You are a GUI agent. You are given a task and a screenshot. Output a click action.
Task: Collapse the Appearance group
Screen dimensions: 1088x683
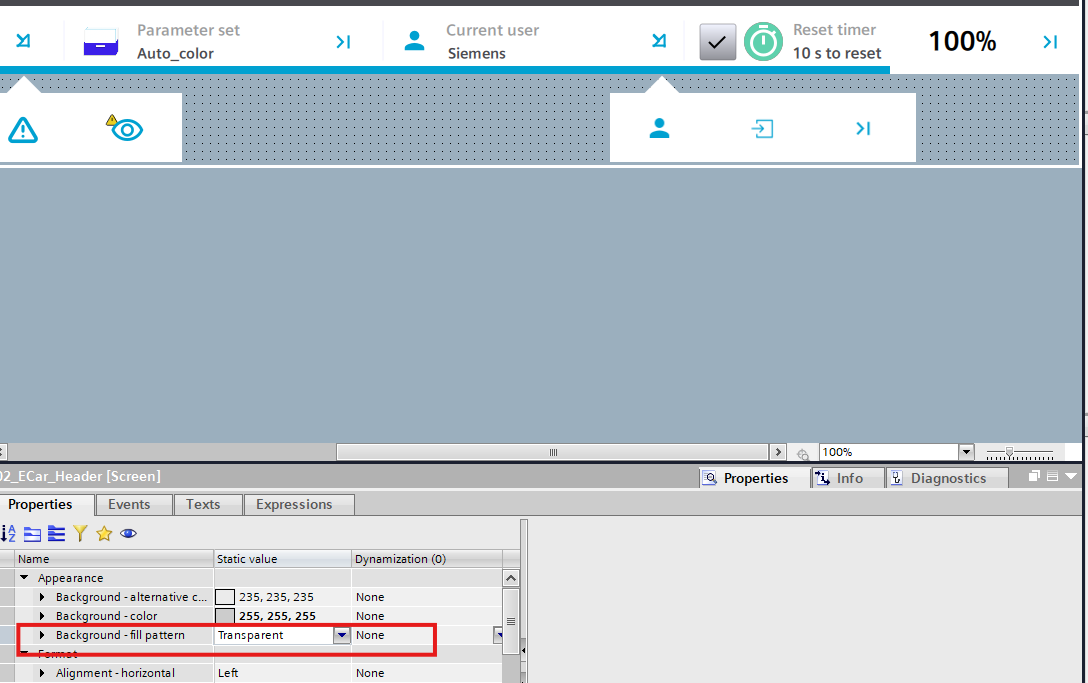[x=24, y=577]
